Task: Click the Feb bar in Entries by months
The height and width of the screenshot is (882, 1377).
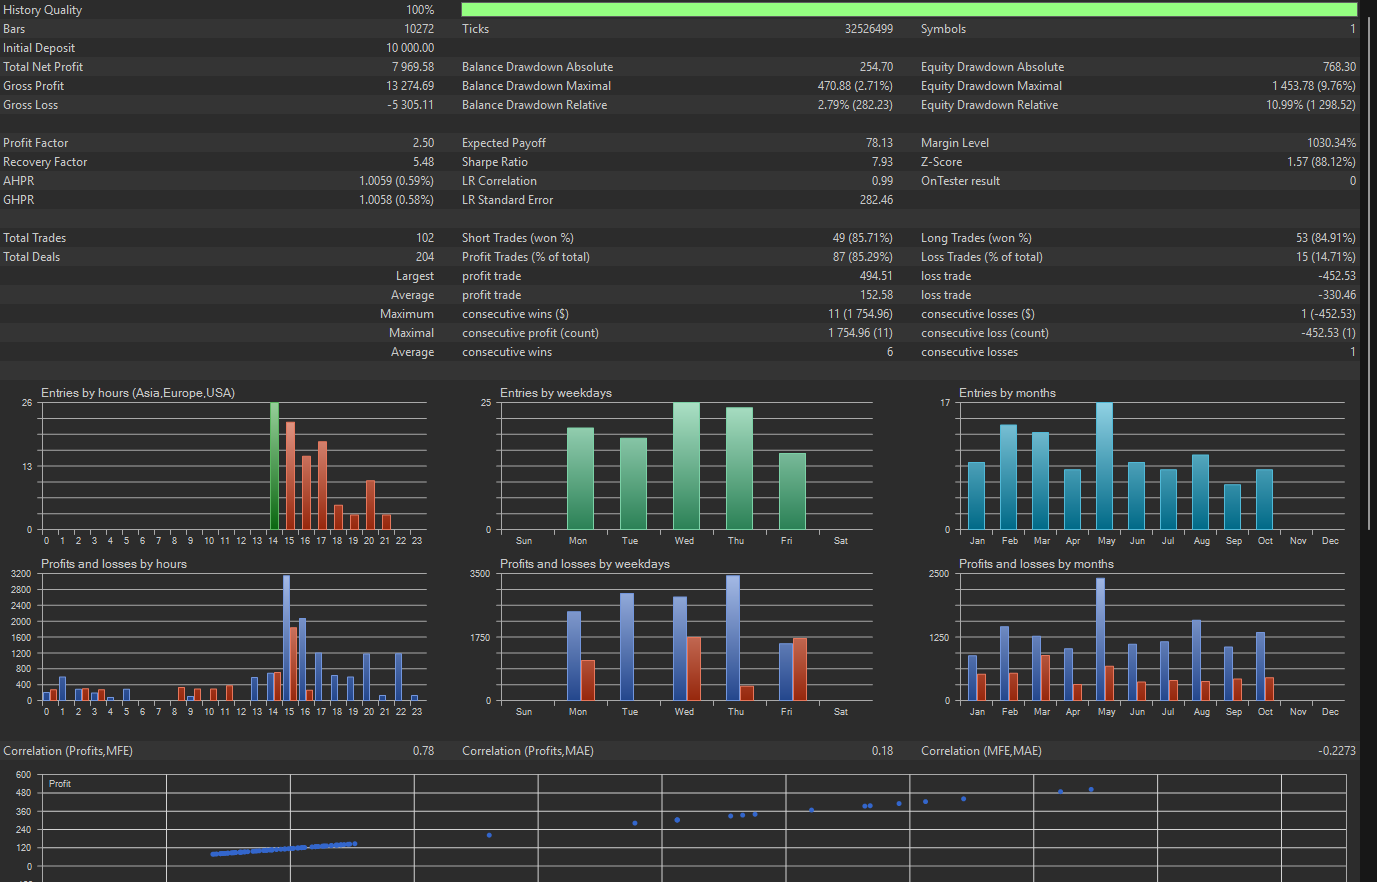Action: [x=1008, y=477]
